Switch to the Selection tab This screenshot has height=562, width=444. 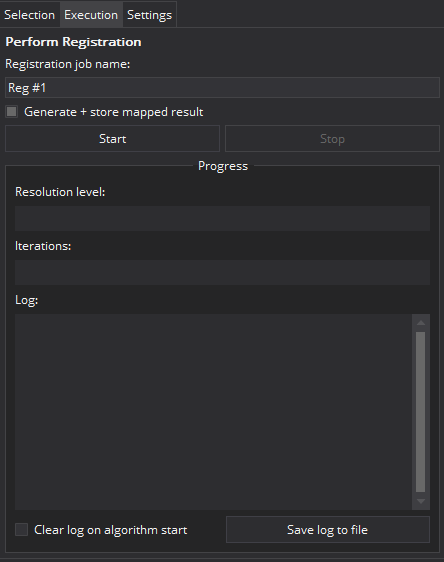pyautogui.click(x=29, y=15)
